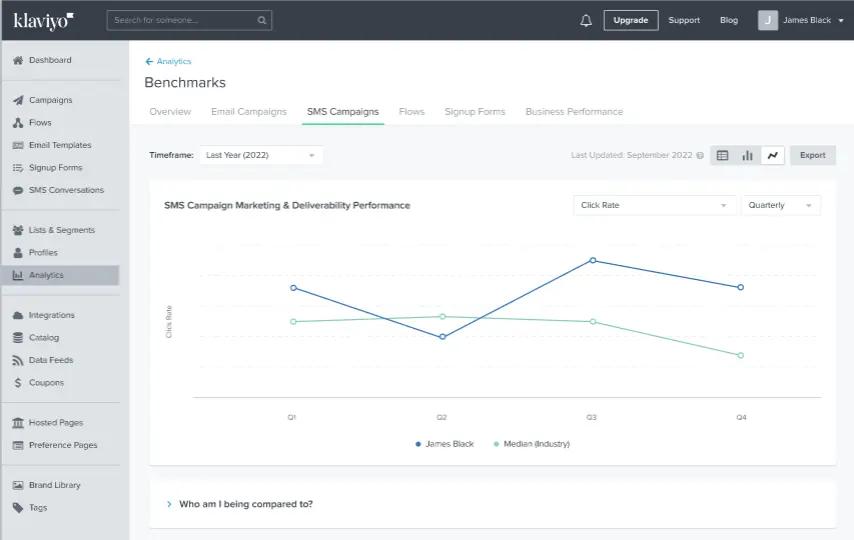Viewport: 854px width, 540px height.
Task: Switch to line chart view
Action: (772, 155)
